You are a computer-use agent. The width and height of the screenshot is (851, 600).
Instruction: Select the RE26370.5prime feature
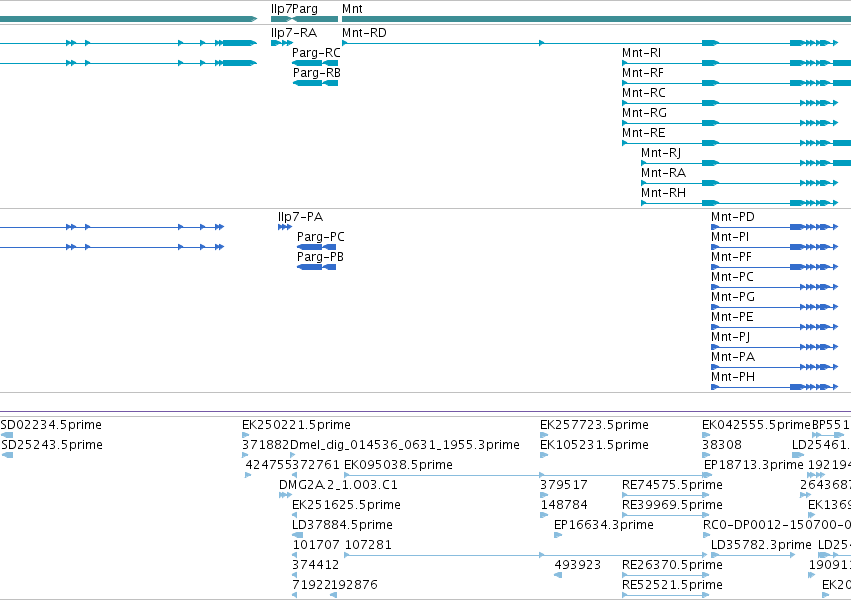click(x=672, y=565)
